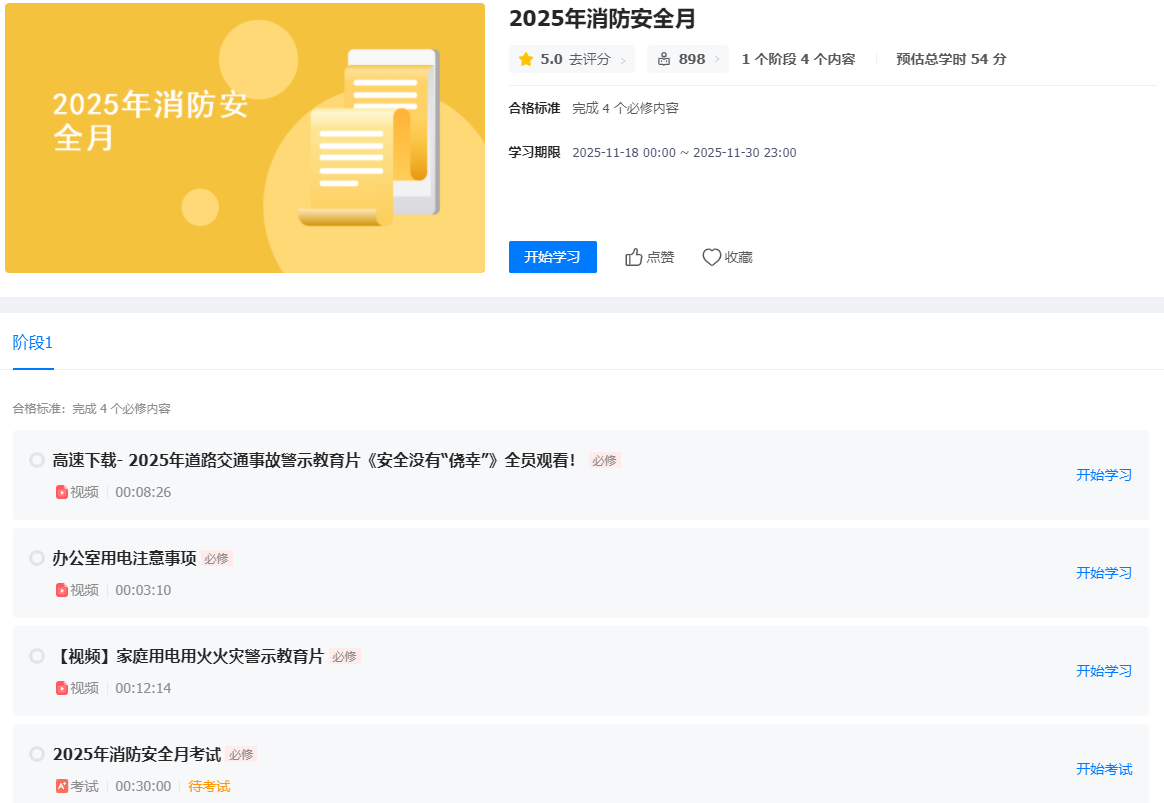Click the video icon under 家庭用电用火火灾警示教育片
The width and height of the screenshot is (1164, 803).
click(62, 688)
